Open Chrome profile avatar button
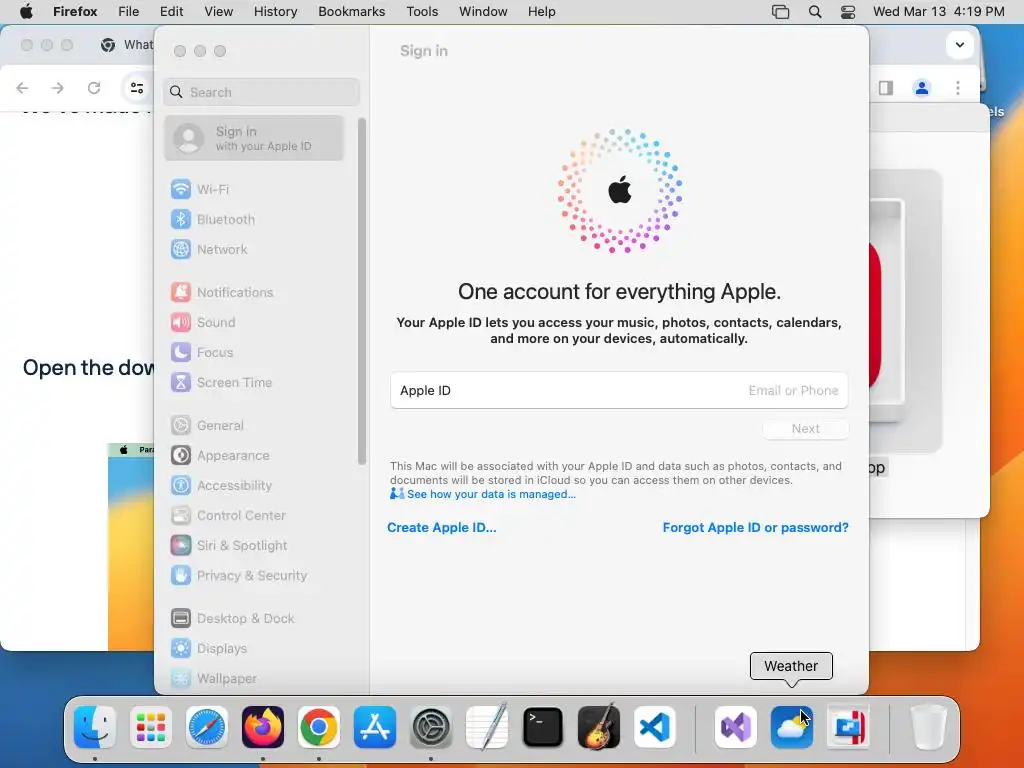 (x=921, y=88)
